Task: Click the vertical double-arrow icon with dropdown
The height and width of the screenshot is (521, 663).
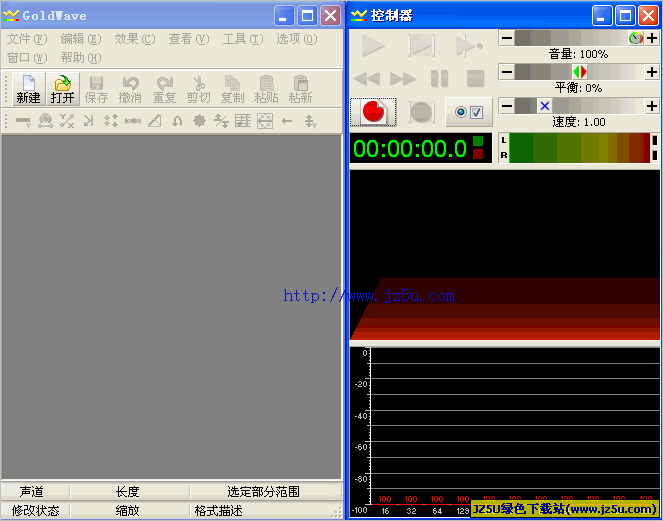Action: [310, 121]
